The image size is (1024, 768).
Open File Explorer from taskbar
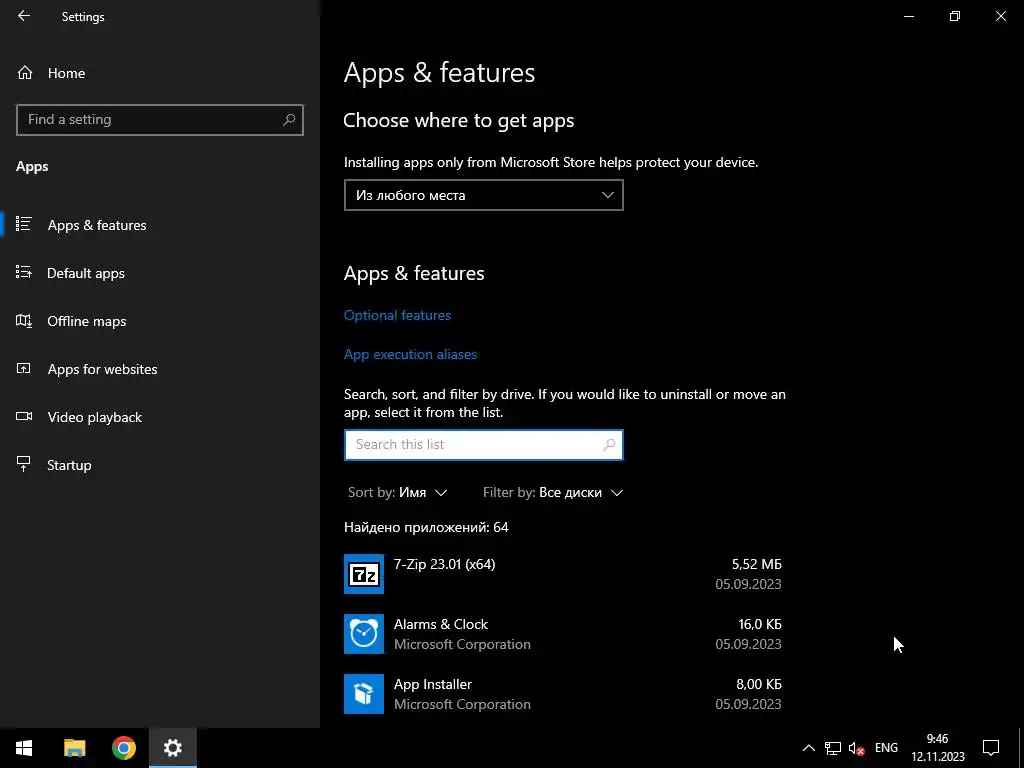pyautogui.click(x=74, y=748)
